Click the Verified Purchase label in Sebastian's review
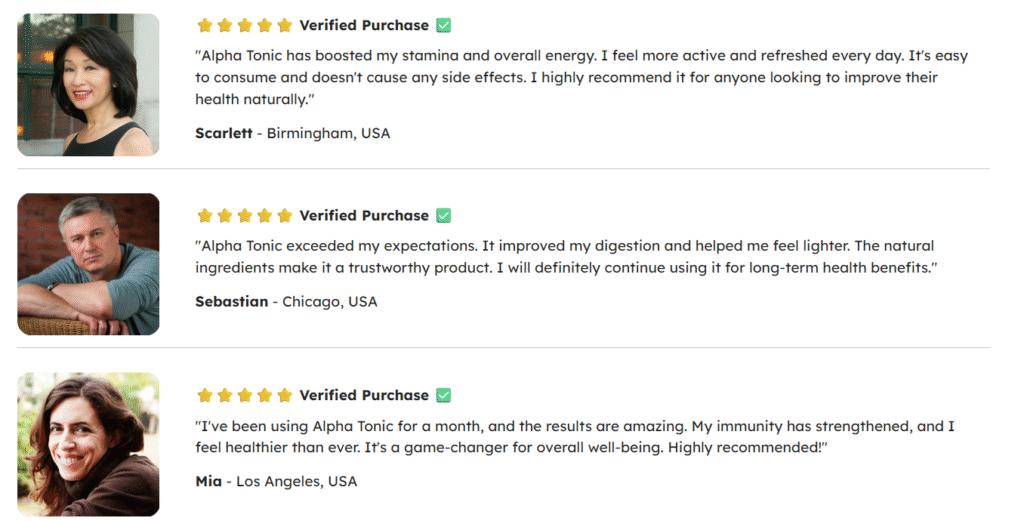 pos(364,215)
